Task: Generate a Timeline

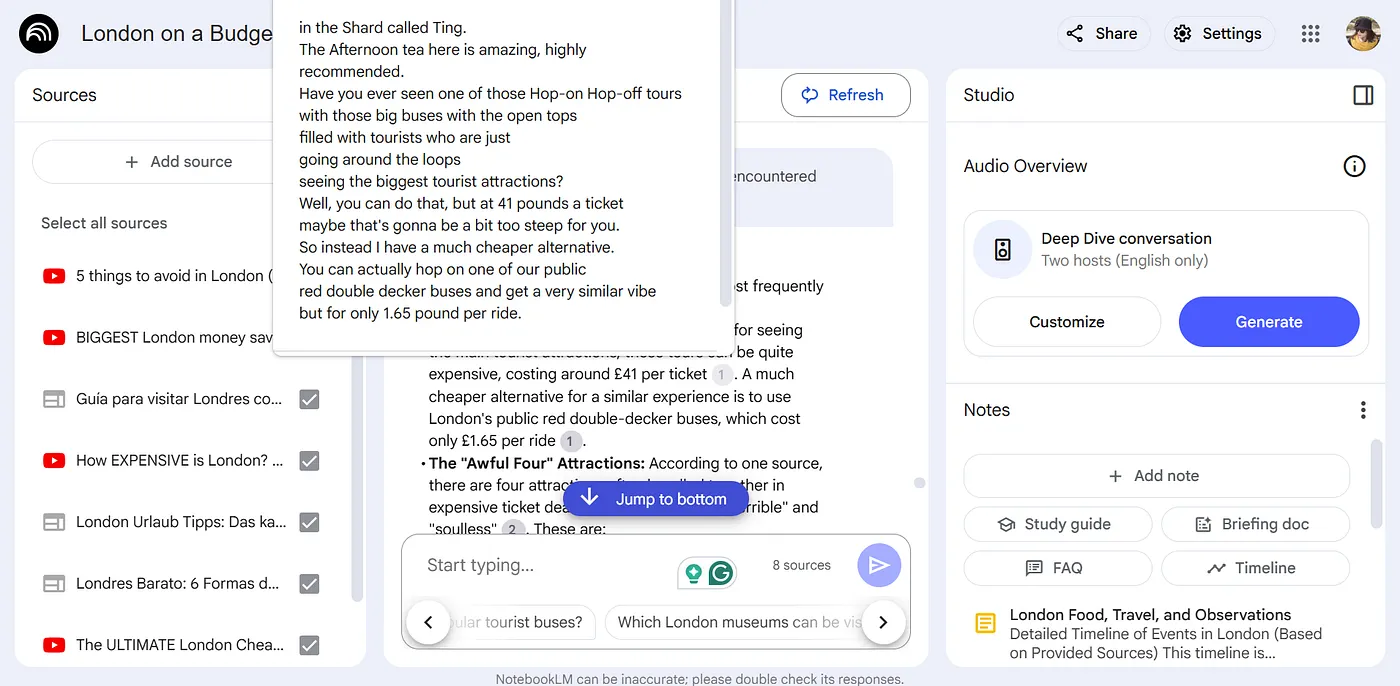Action: click(x=1255, y=568)
